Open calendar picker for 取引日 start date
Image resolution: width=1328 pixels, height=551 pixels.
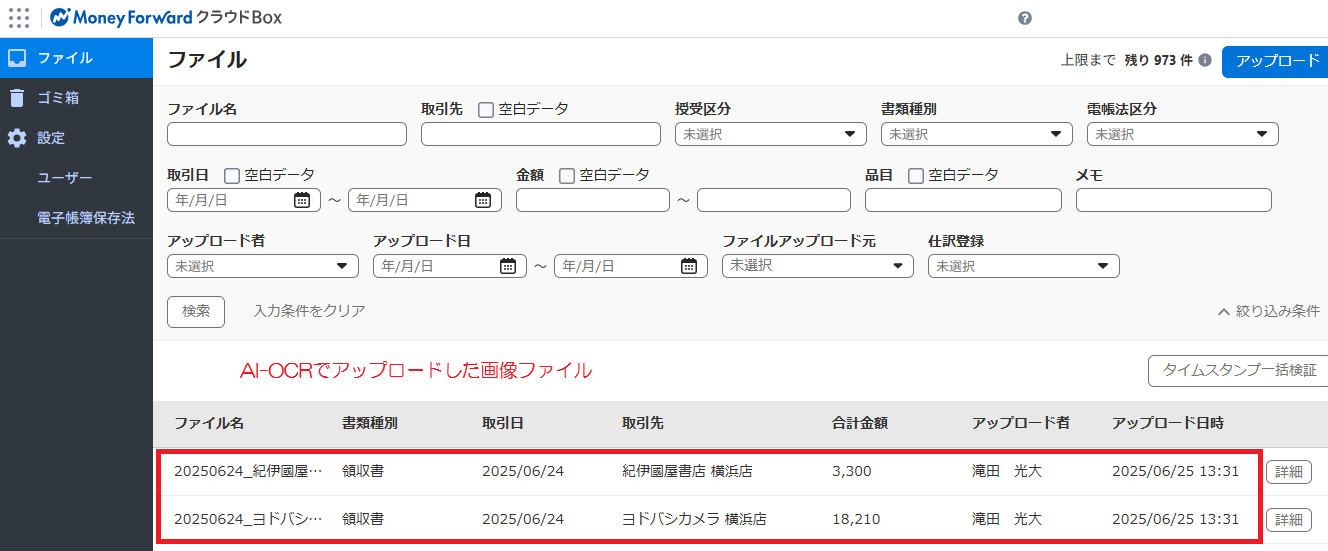(302, 200)
